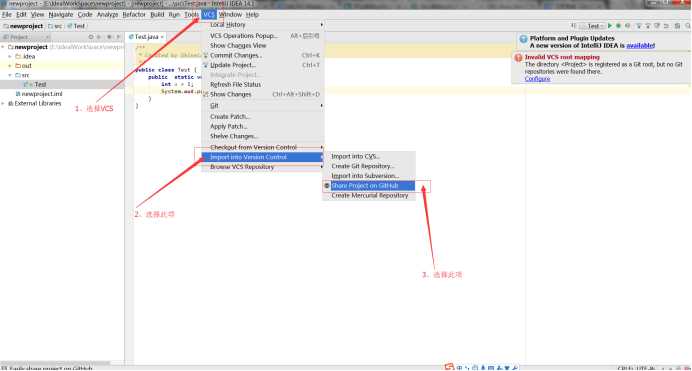Open the File menu
This screenshot has width=692, height=371.
click(7, 15)
